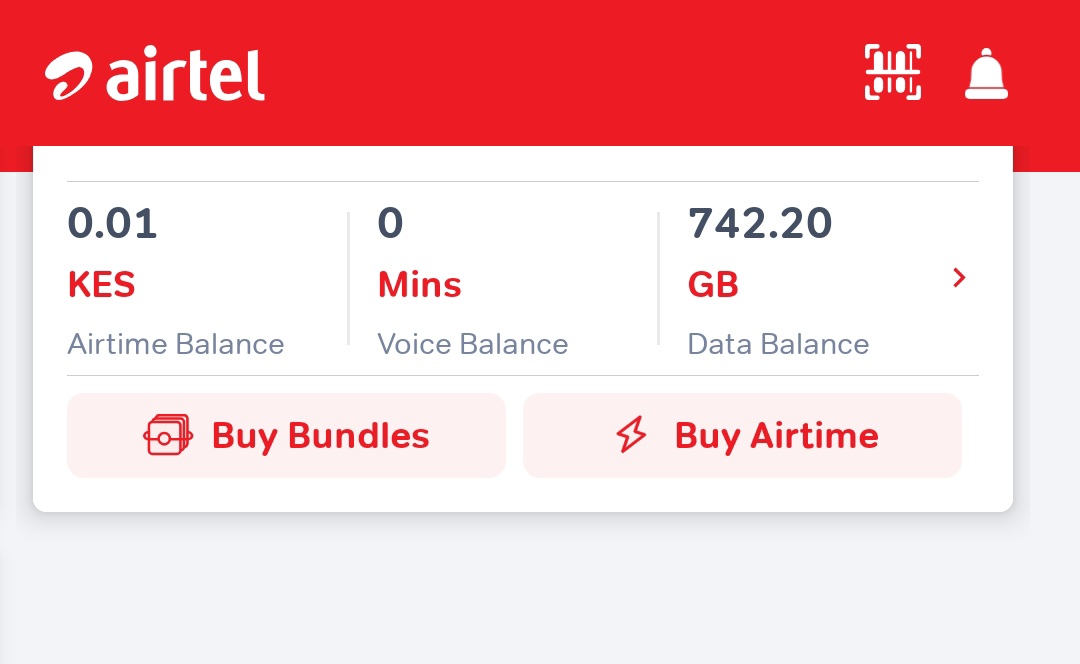Screen dimensions: 1080x664
Task: Click the Voice Balance caption
Action: point(472,345)
